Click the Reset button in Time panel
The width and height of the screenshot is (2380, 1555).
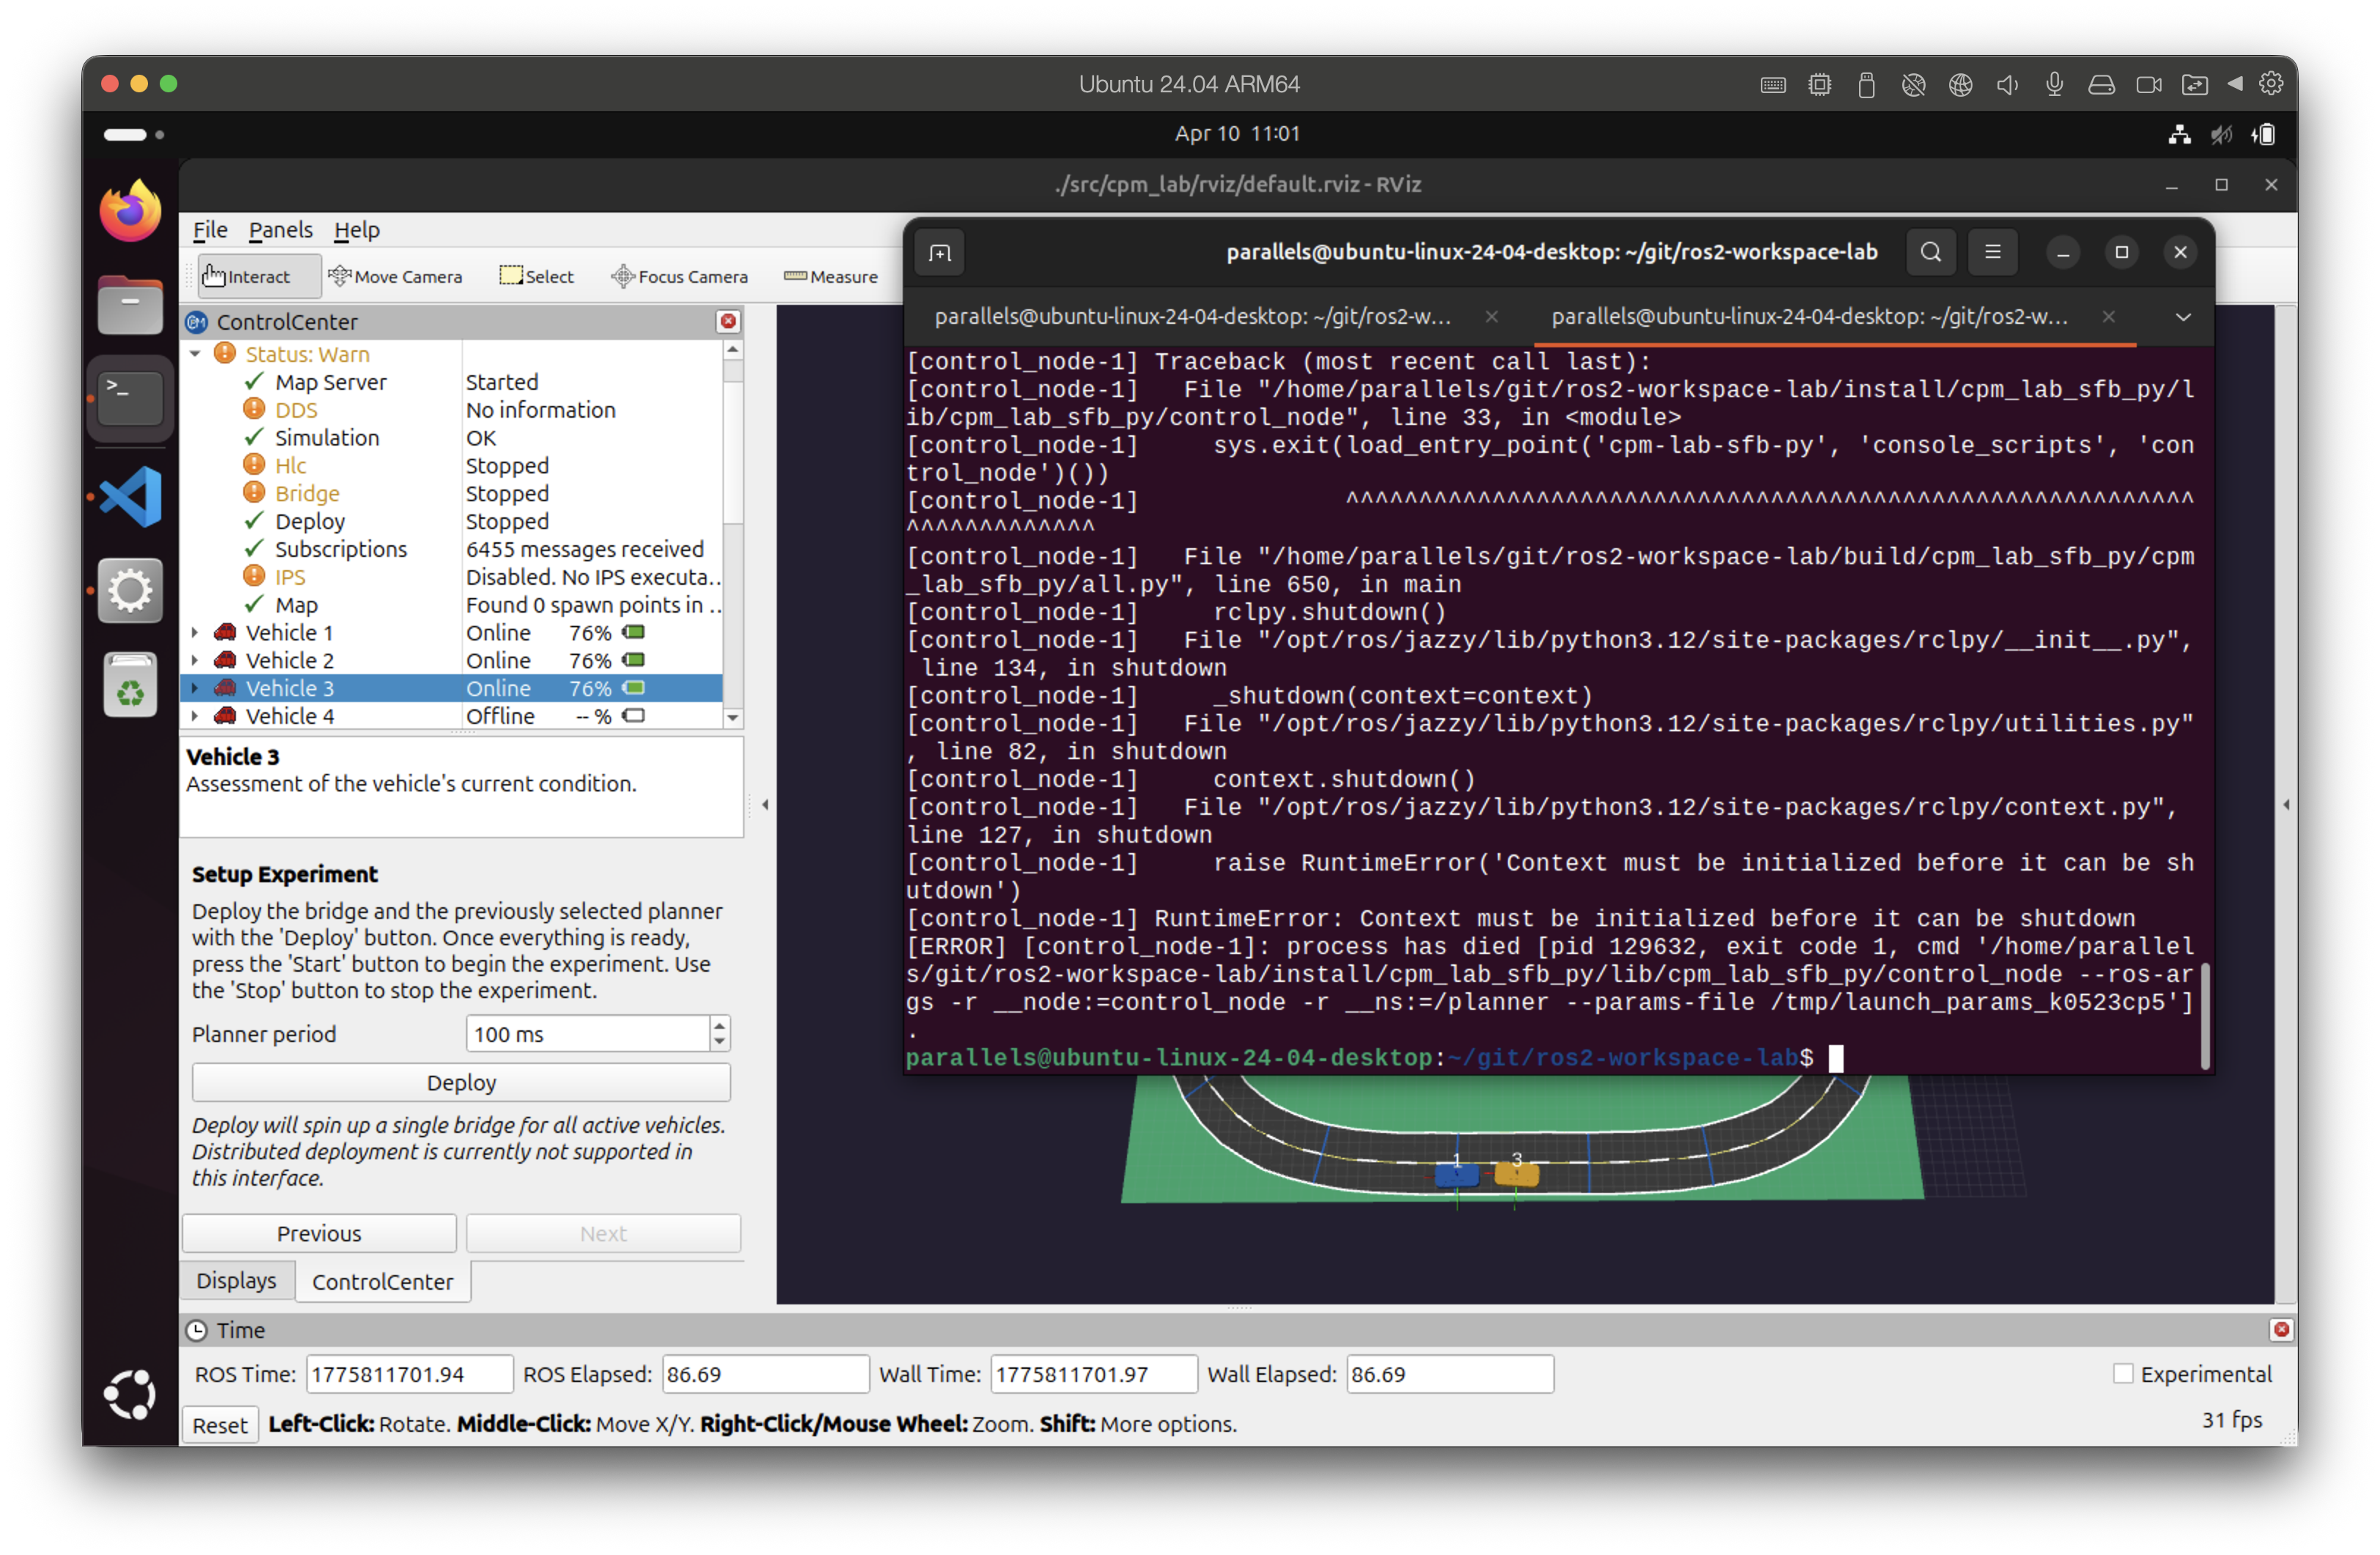click(x=220, y=1426)
